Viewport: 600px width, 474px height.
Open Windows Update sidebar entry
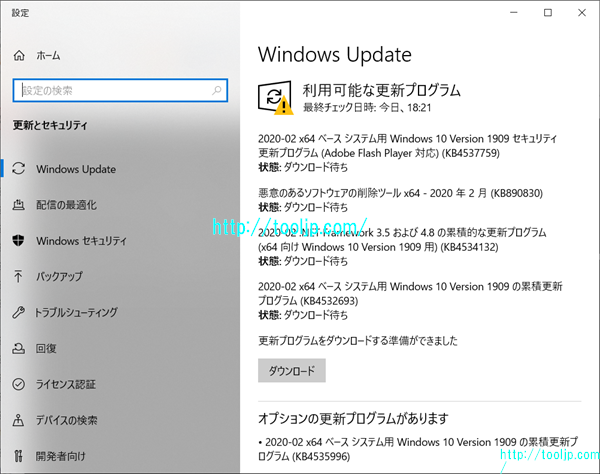(x=76, y=169)
